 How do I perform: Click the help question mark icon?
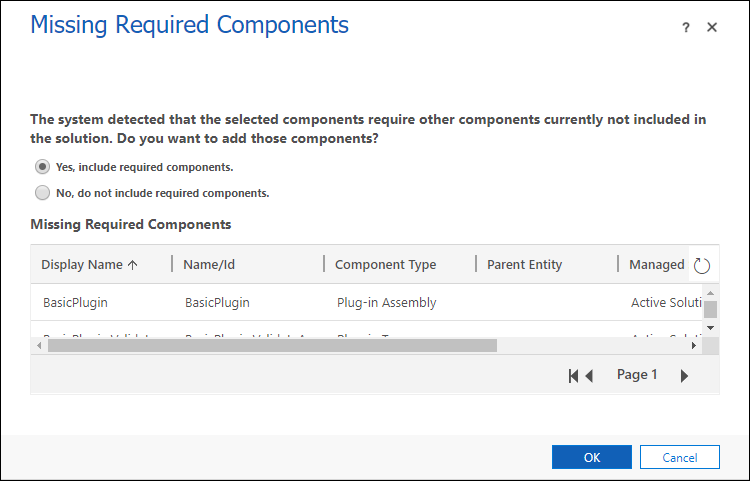coord(686,28)
